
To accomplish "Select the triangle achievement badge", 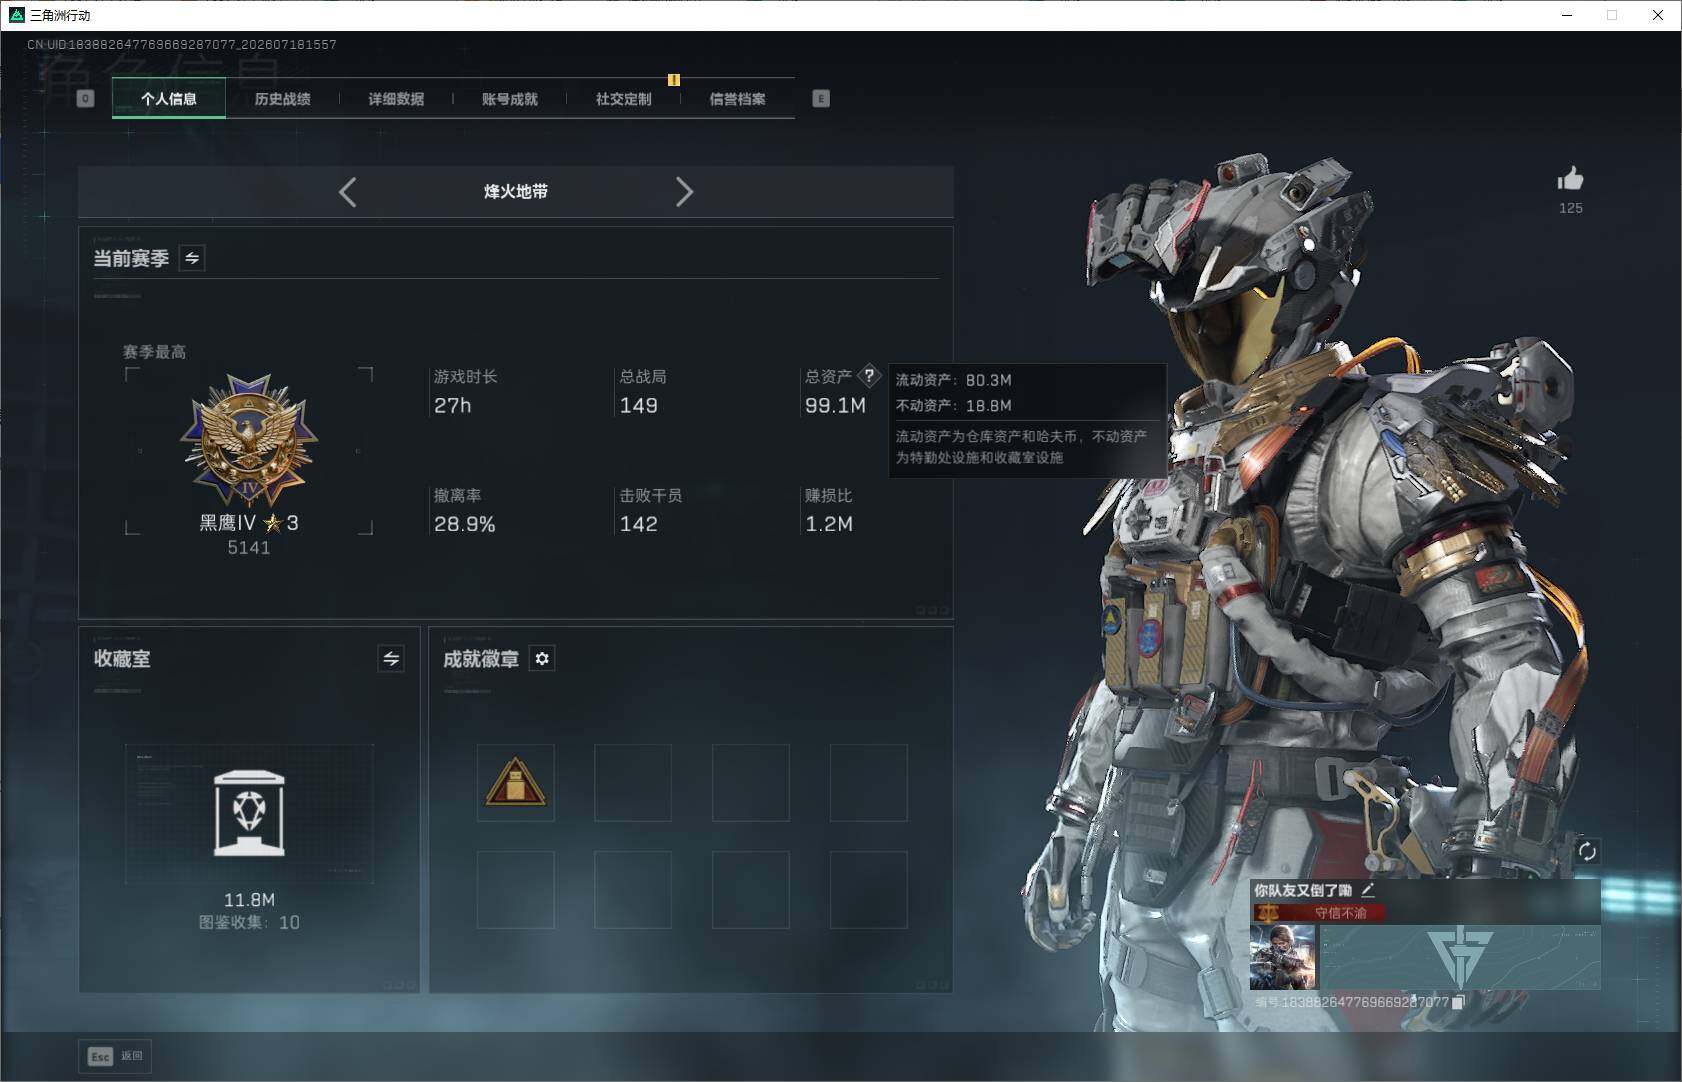I will pyautogui.click(x=515, y=782).
